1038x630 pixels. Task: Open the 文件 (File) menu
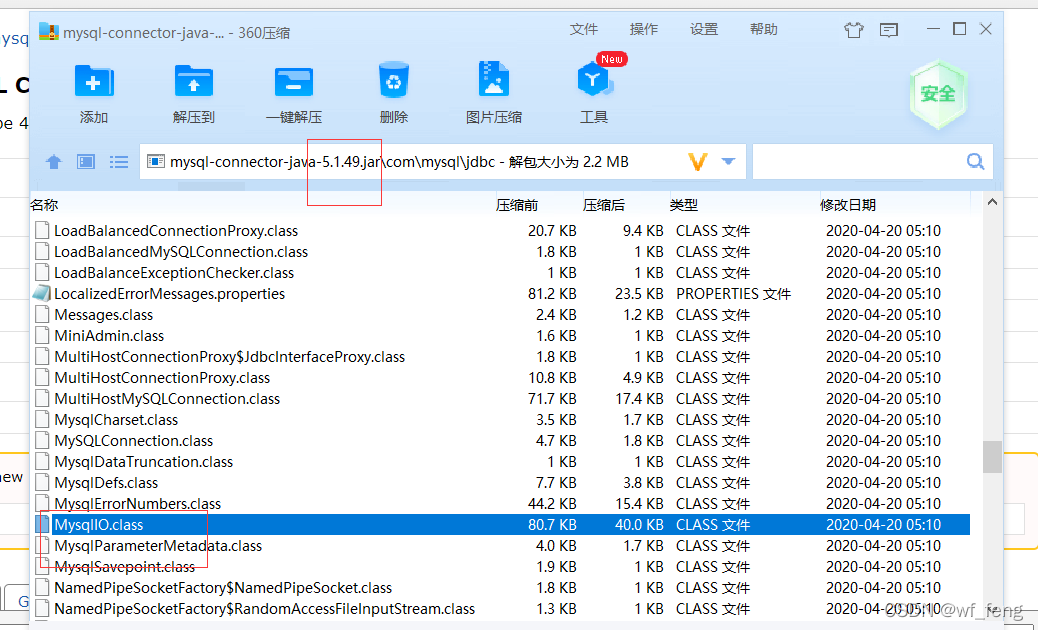tap(584, 29)
